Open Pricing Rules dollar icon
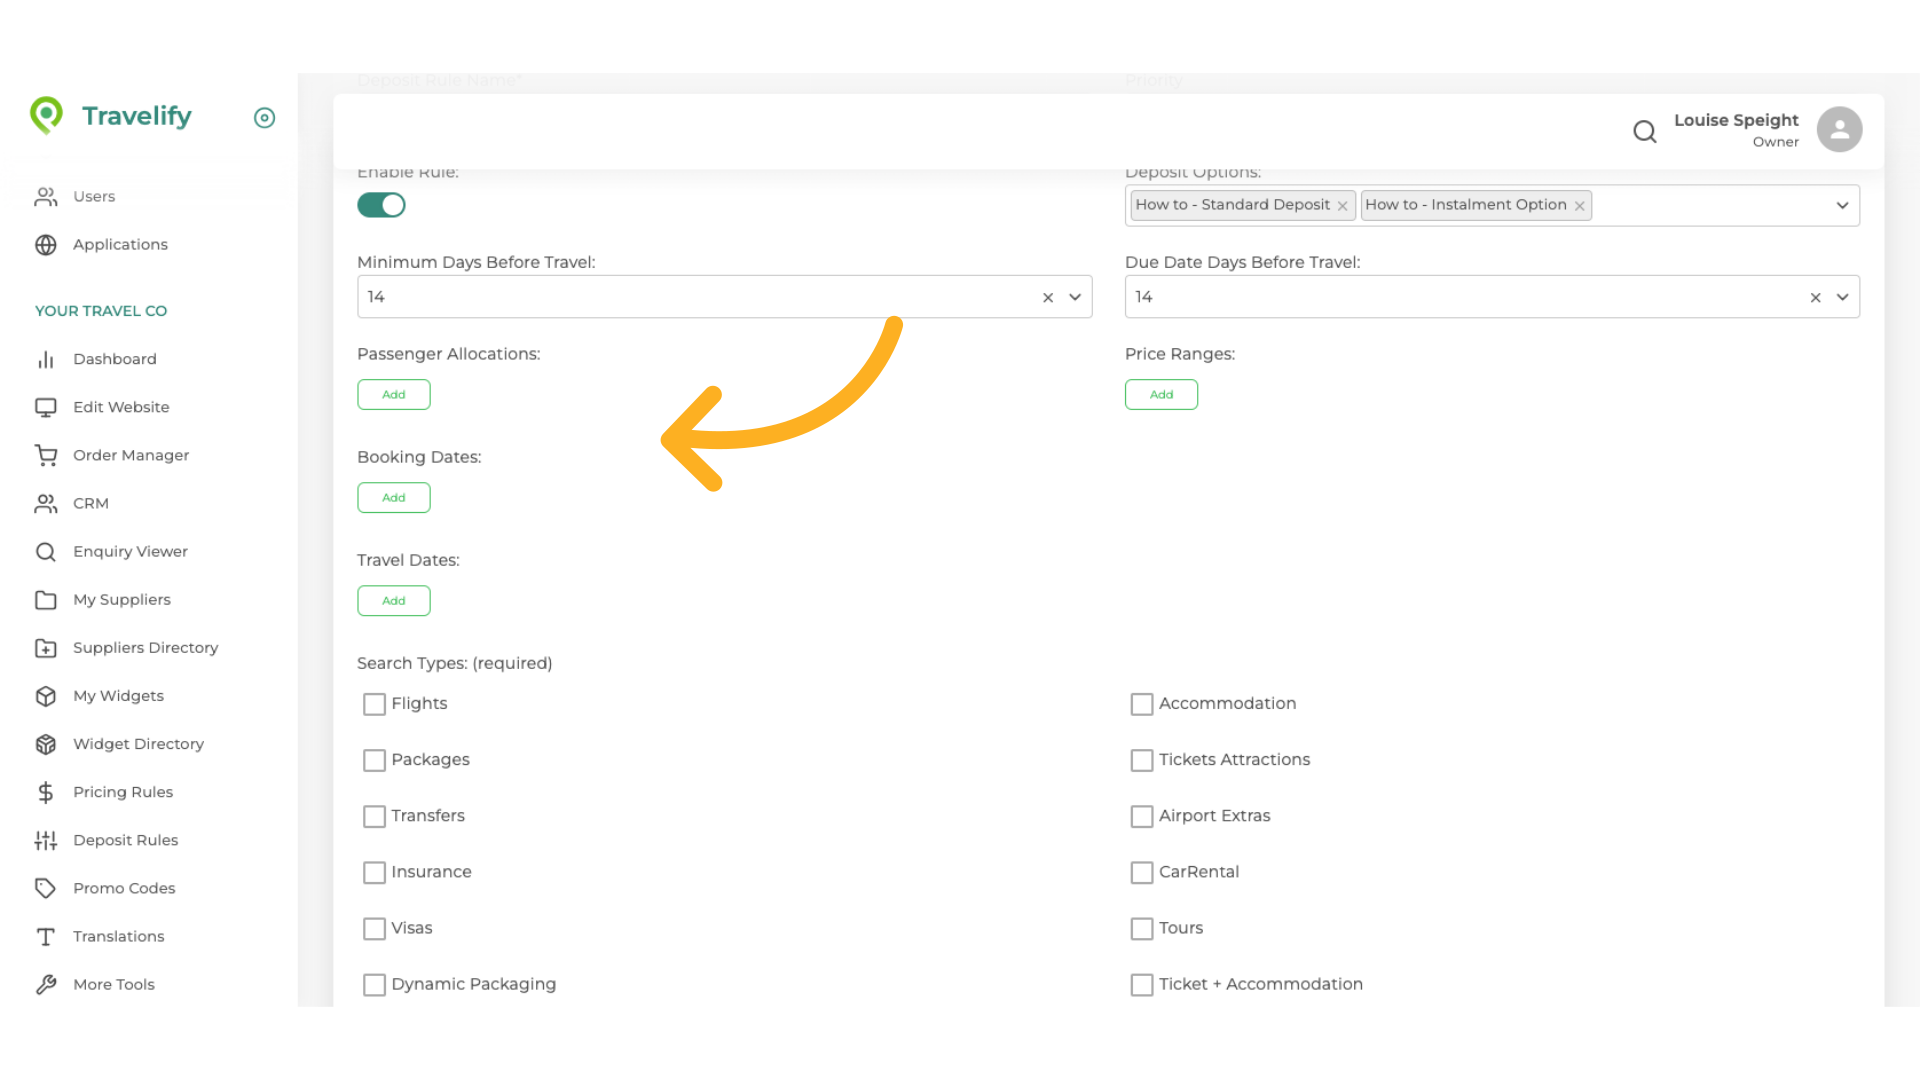The width and height of the screenshot is (1920, 1080). tap(46, 792)
